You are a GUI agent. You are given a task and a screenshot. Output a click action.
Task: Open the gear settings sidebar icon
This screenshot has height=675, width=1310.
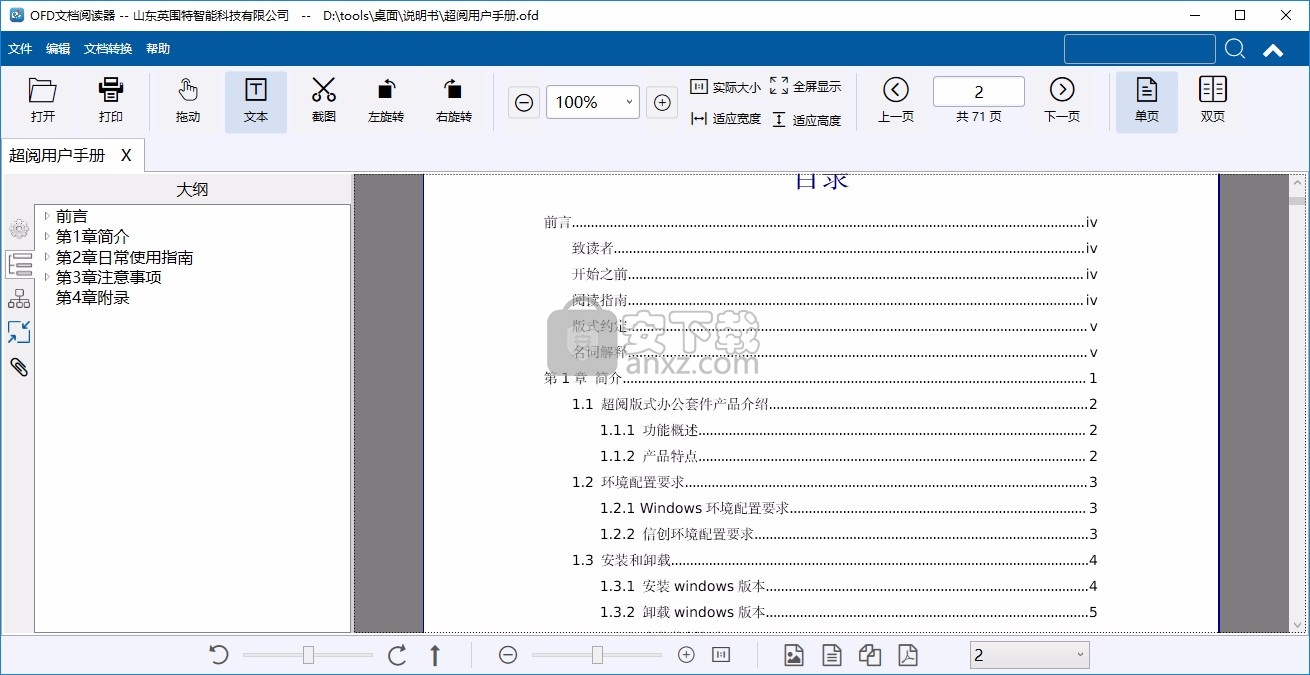19,229
